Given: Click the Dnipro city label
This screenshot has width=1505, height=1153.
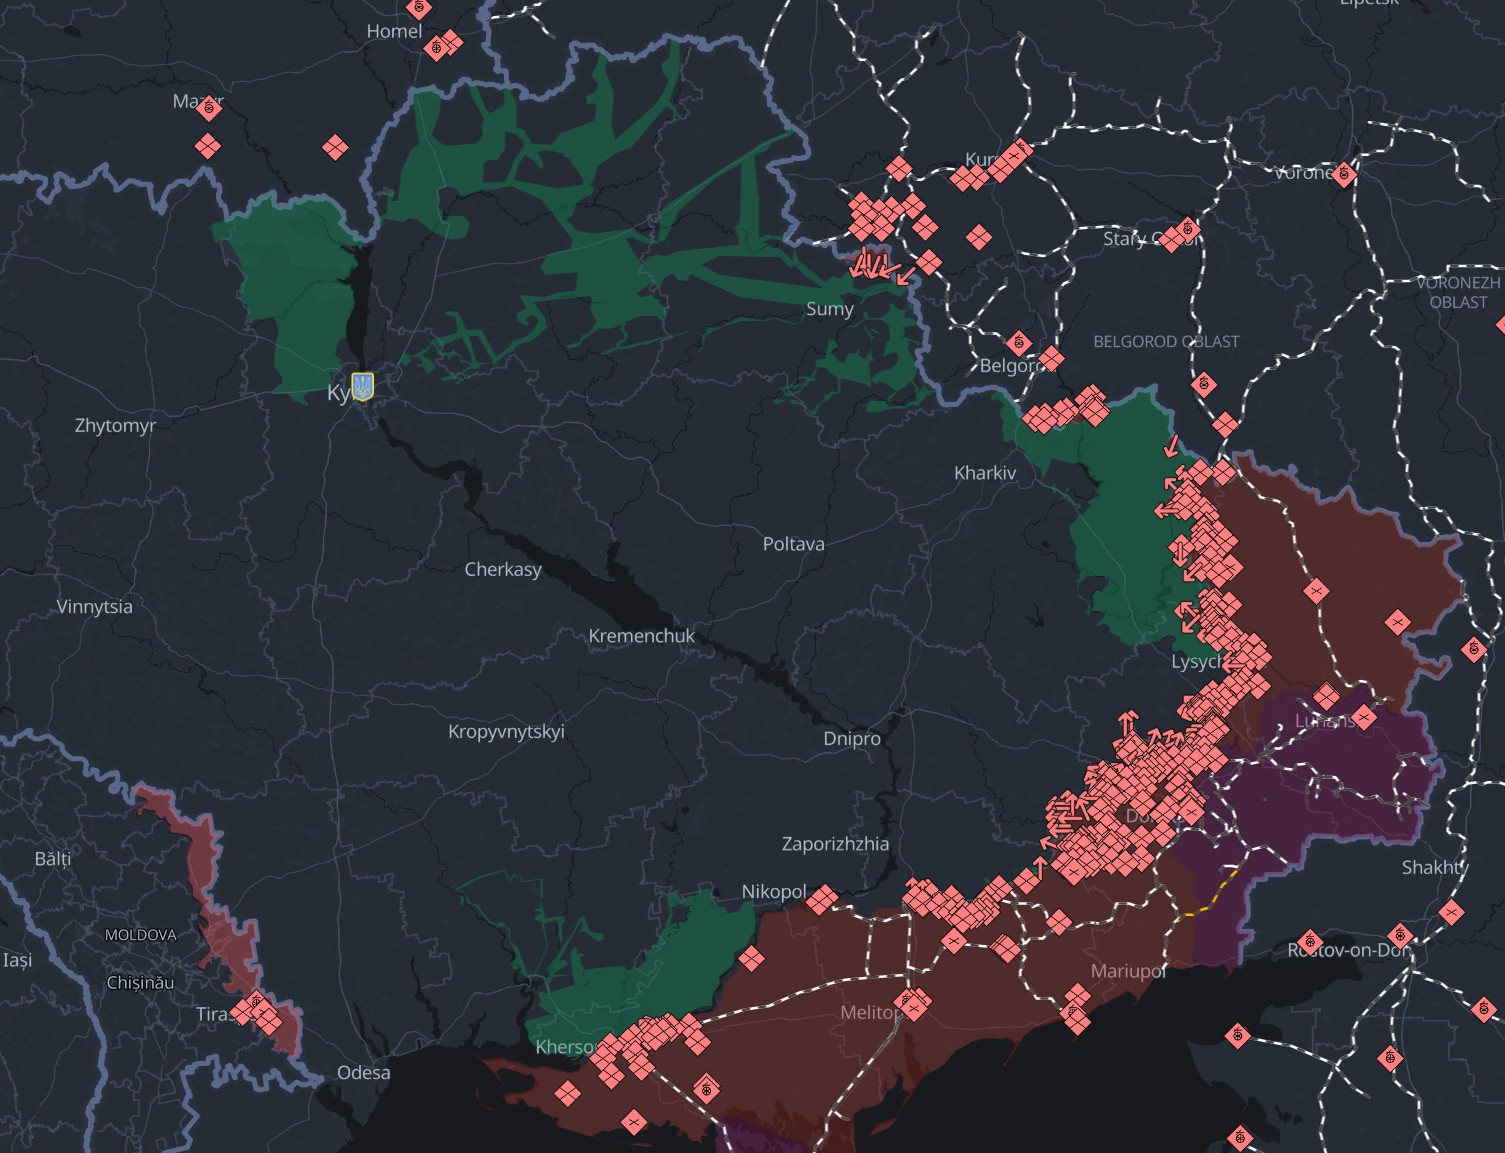Looking at the screenshot, I should (x=852, y=738).
